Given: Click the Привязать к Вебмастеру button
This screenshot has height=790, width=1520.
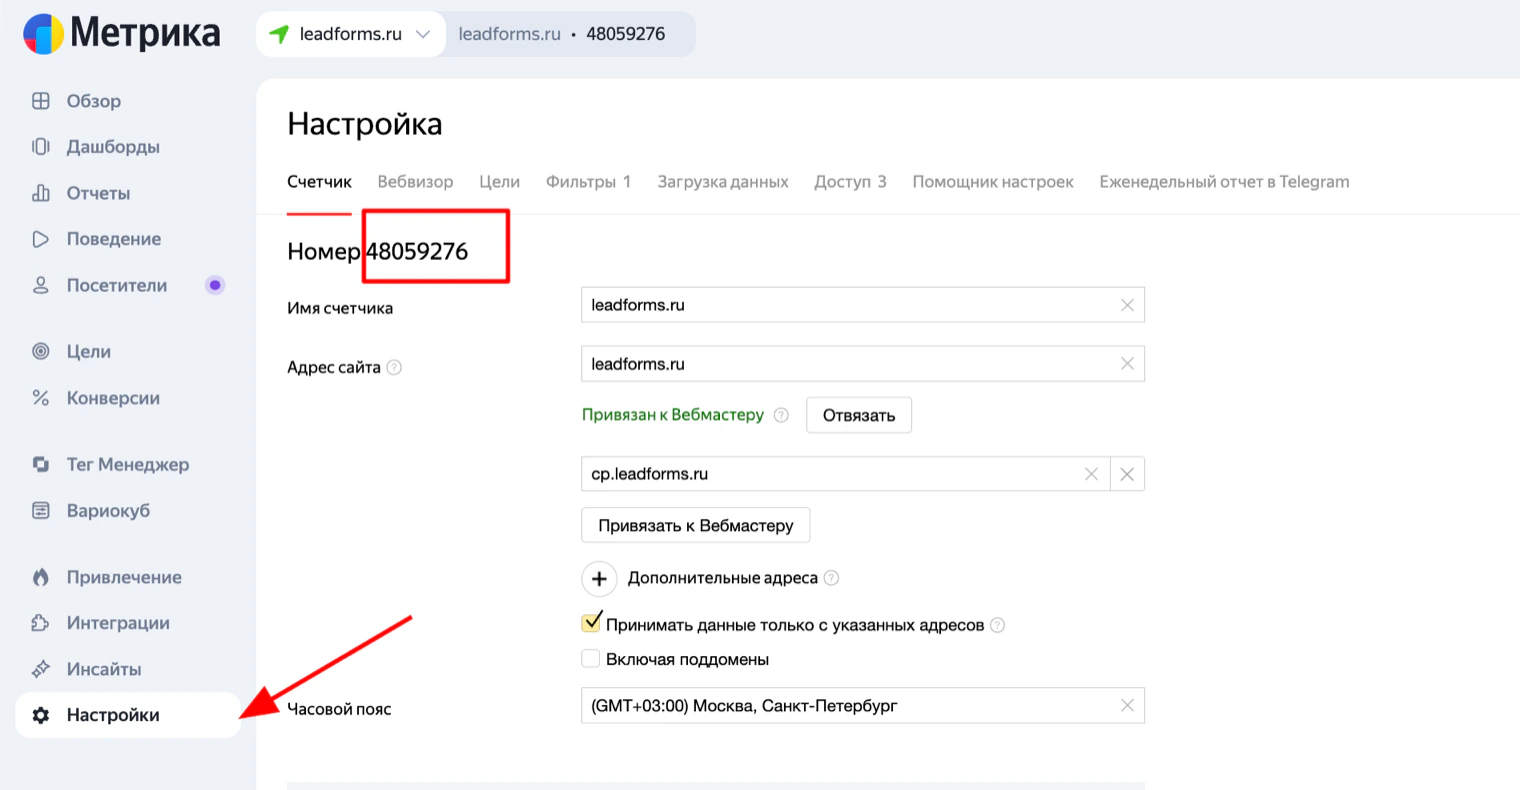Looking at the screenshot, I should 696,525.
